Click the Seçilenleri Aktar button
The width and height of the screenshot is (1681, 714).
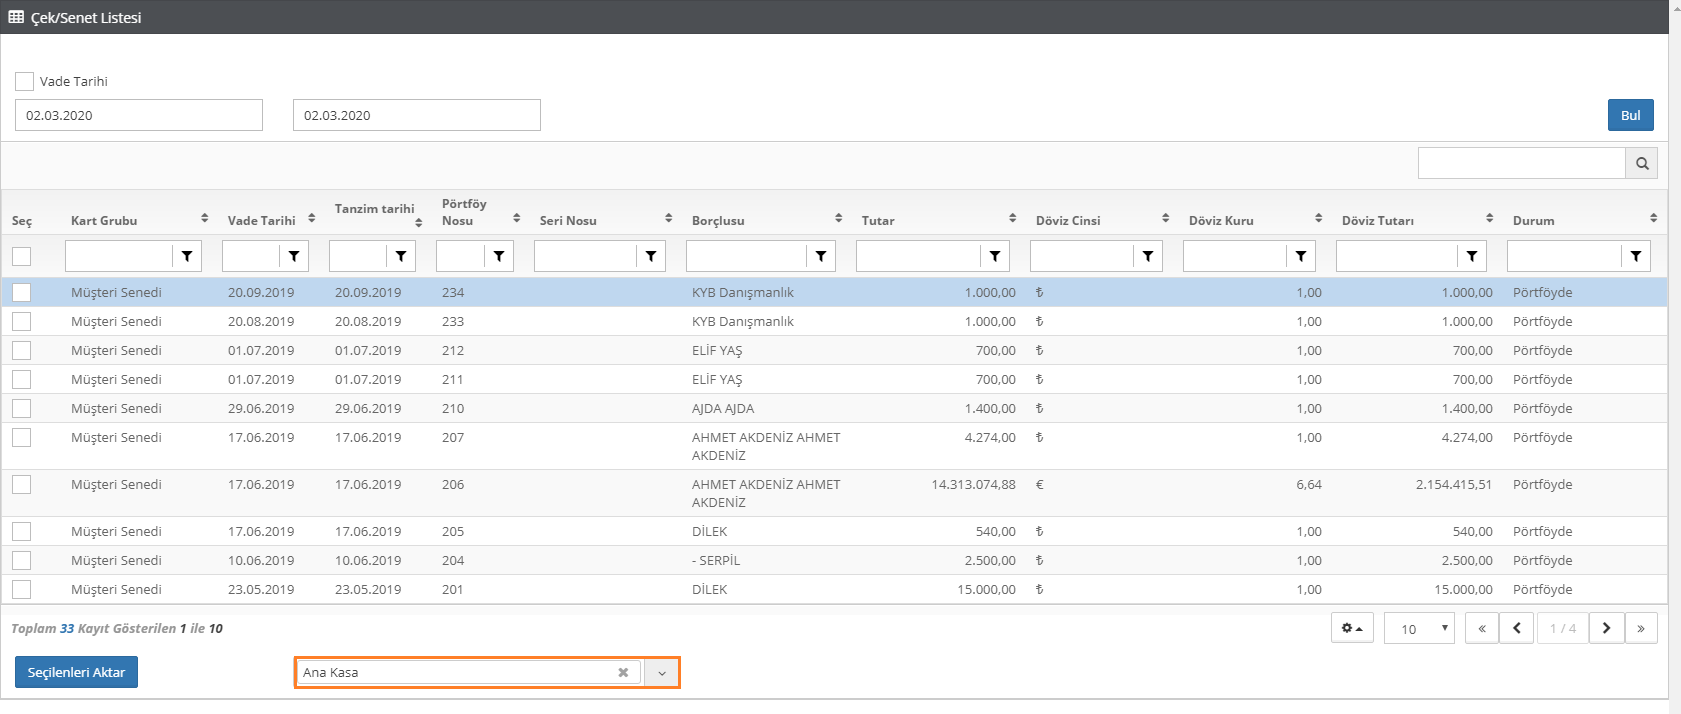(x=76, y=672)
